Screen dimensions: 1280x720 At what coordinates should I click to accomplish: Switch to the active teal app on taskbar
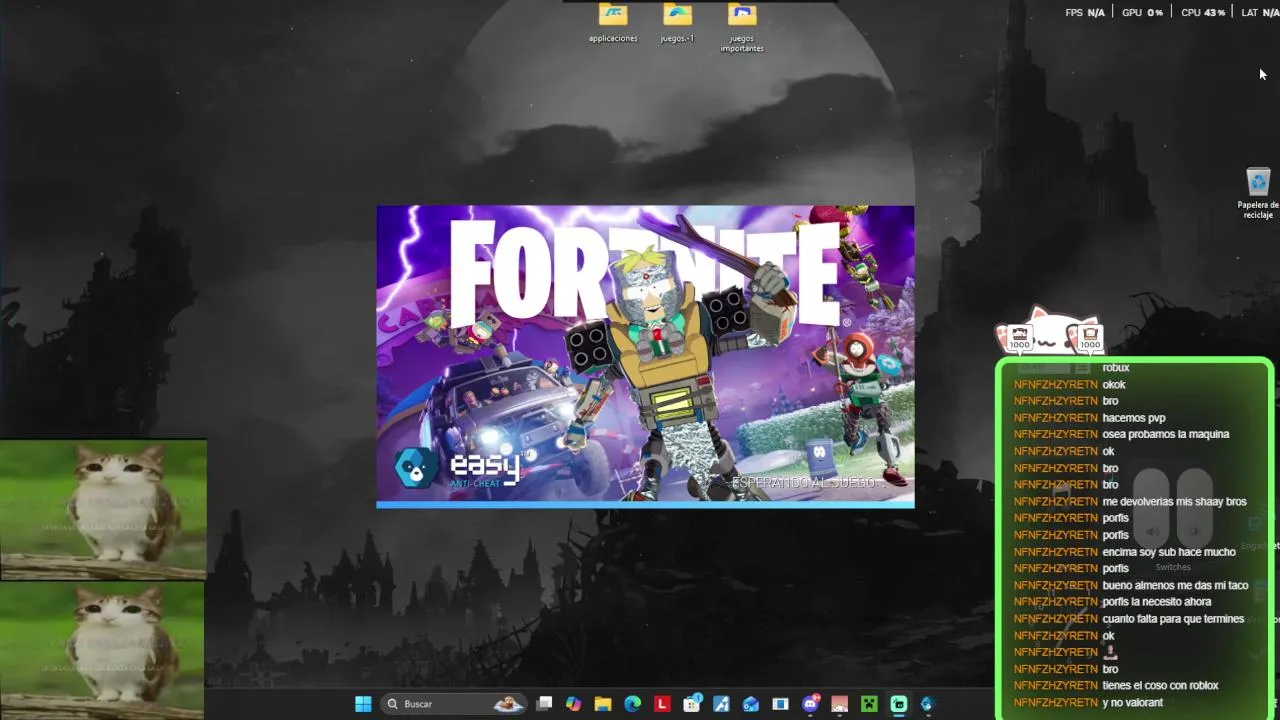pos(899,704)
